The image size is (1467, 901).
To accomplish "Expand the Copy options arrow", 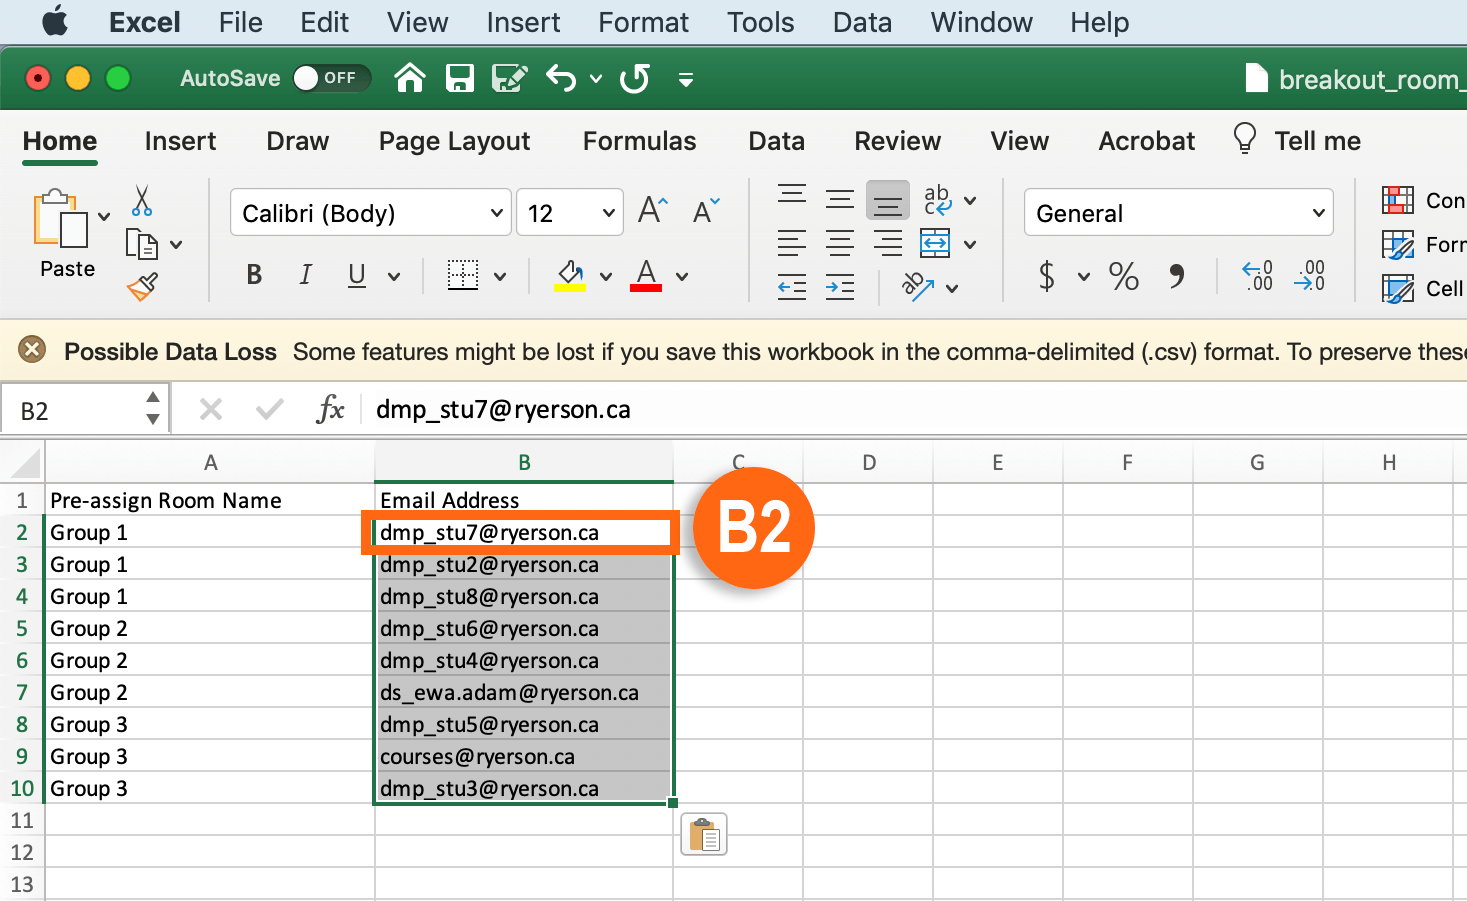I will 176,244.
